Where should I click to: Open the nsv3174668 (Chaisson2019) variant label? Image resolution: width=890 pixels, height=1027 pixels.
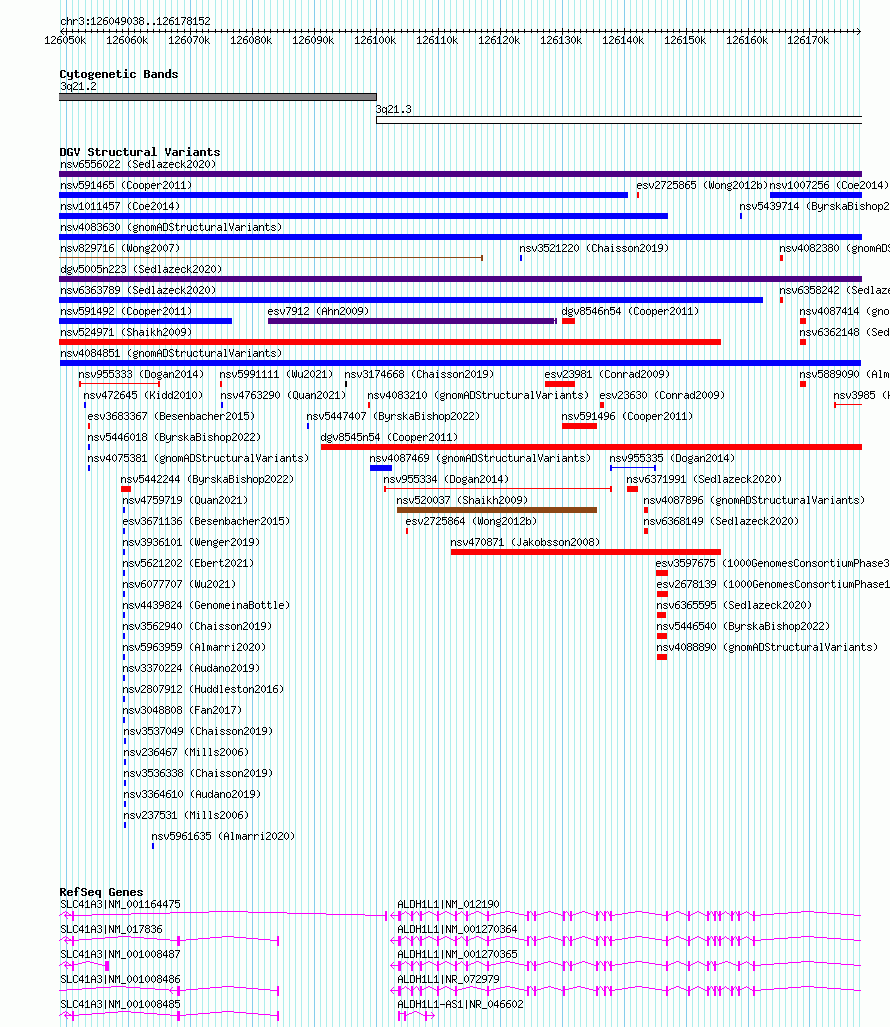[419, 374]
